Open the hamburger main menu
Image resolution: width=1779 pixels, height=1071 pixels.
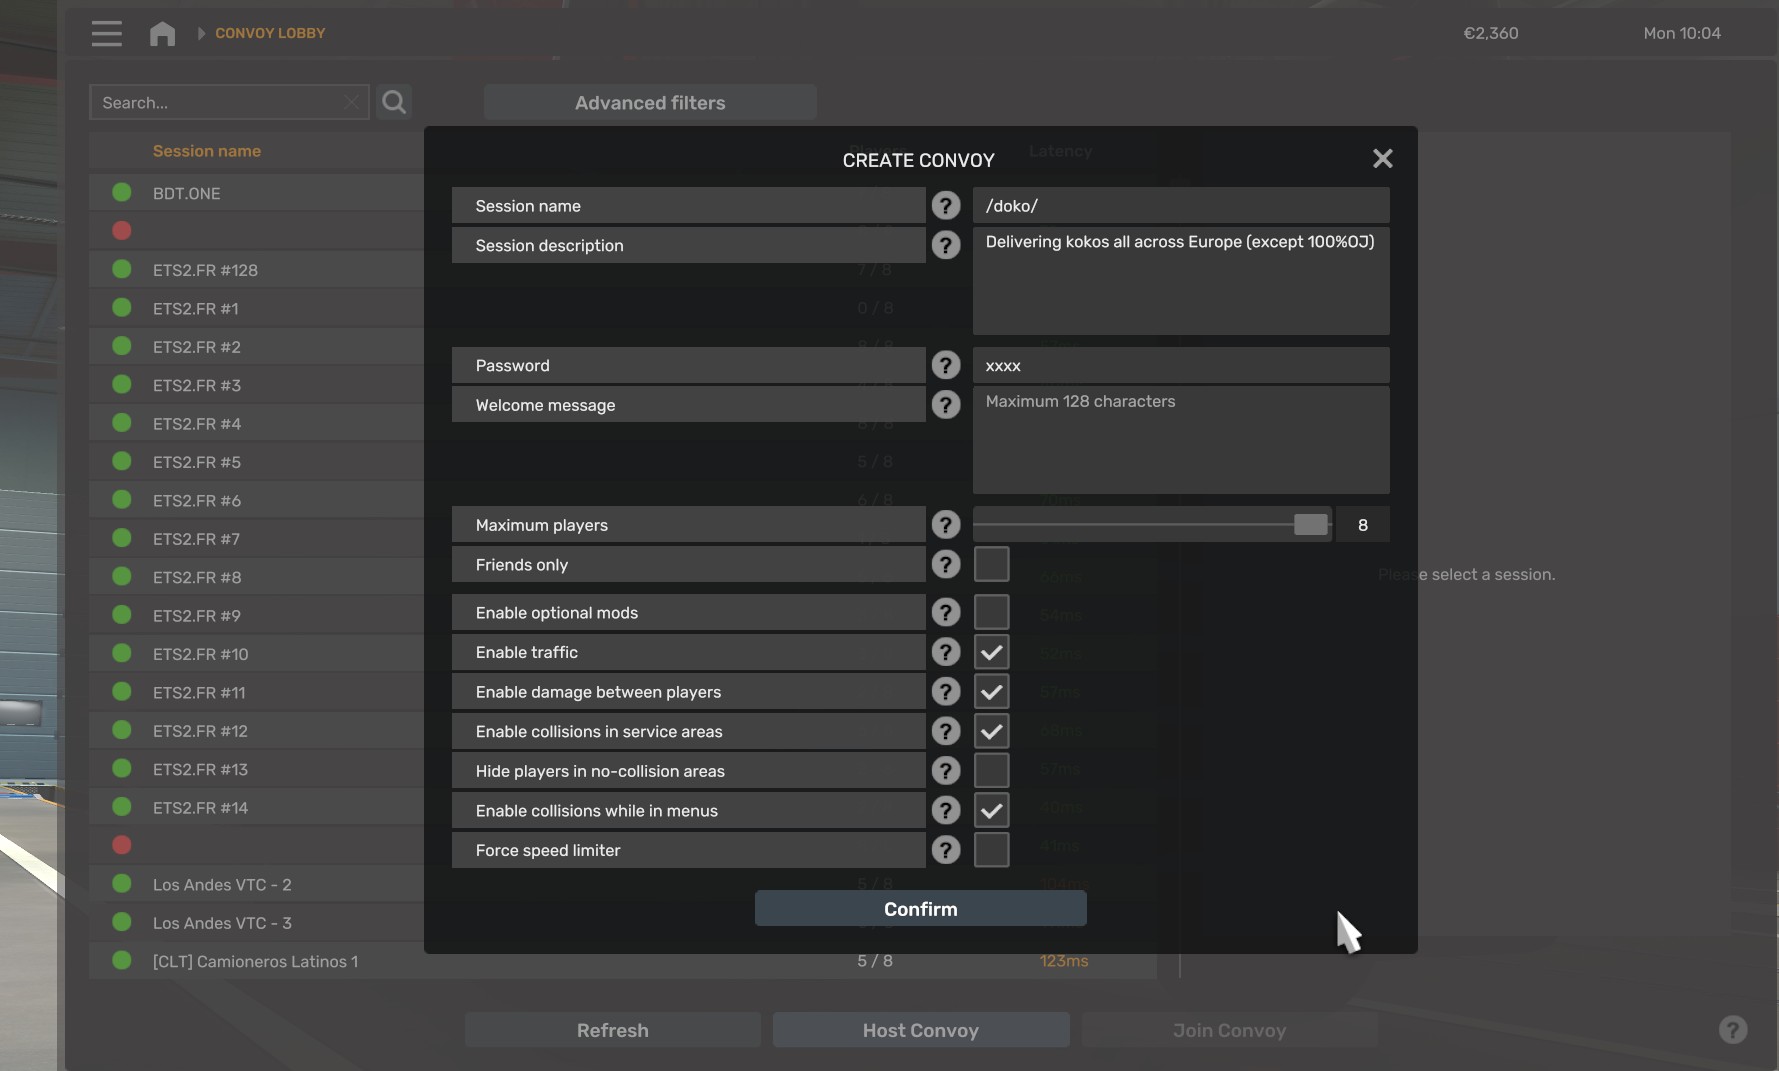coord(106,33)
